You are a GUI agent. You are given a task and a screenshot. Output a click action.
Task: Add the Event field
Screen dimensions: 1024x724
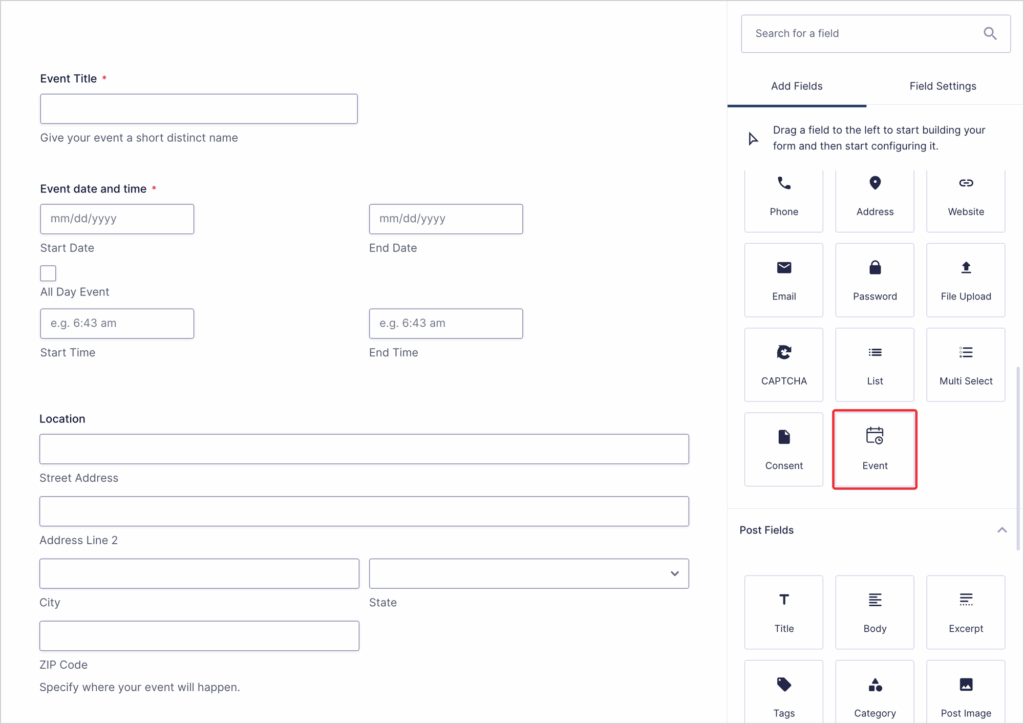(x=874, y=449)
